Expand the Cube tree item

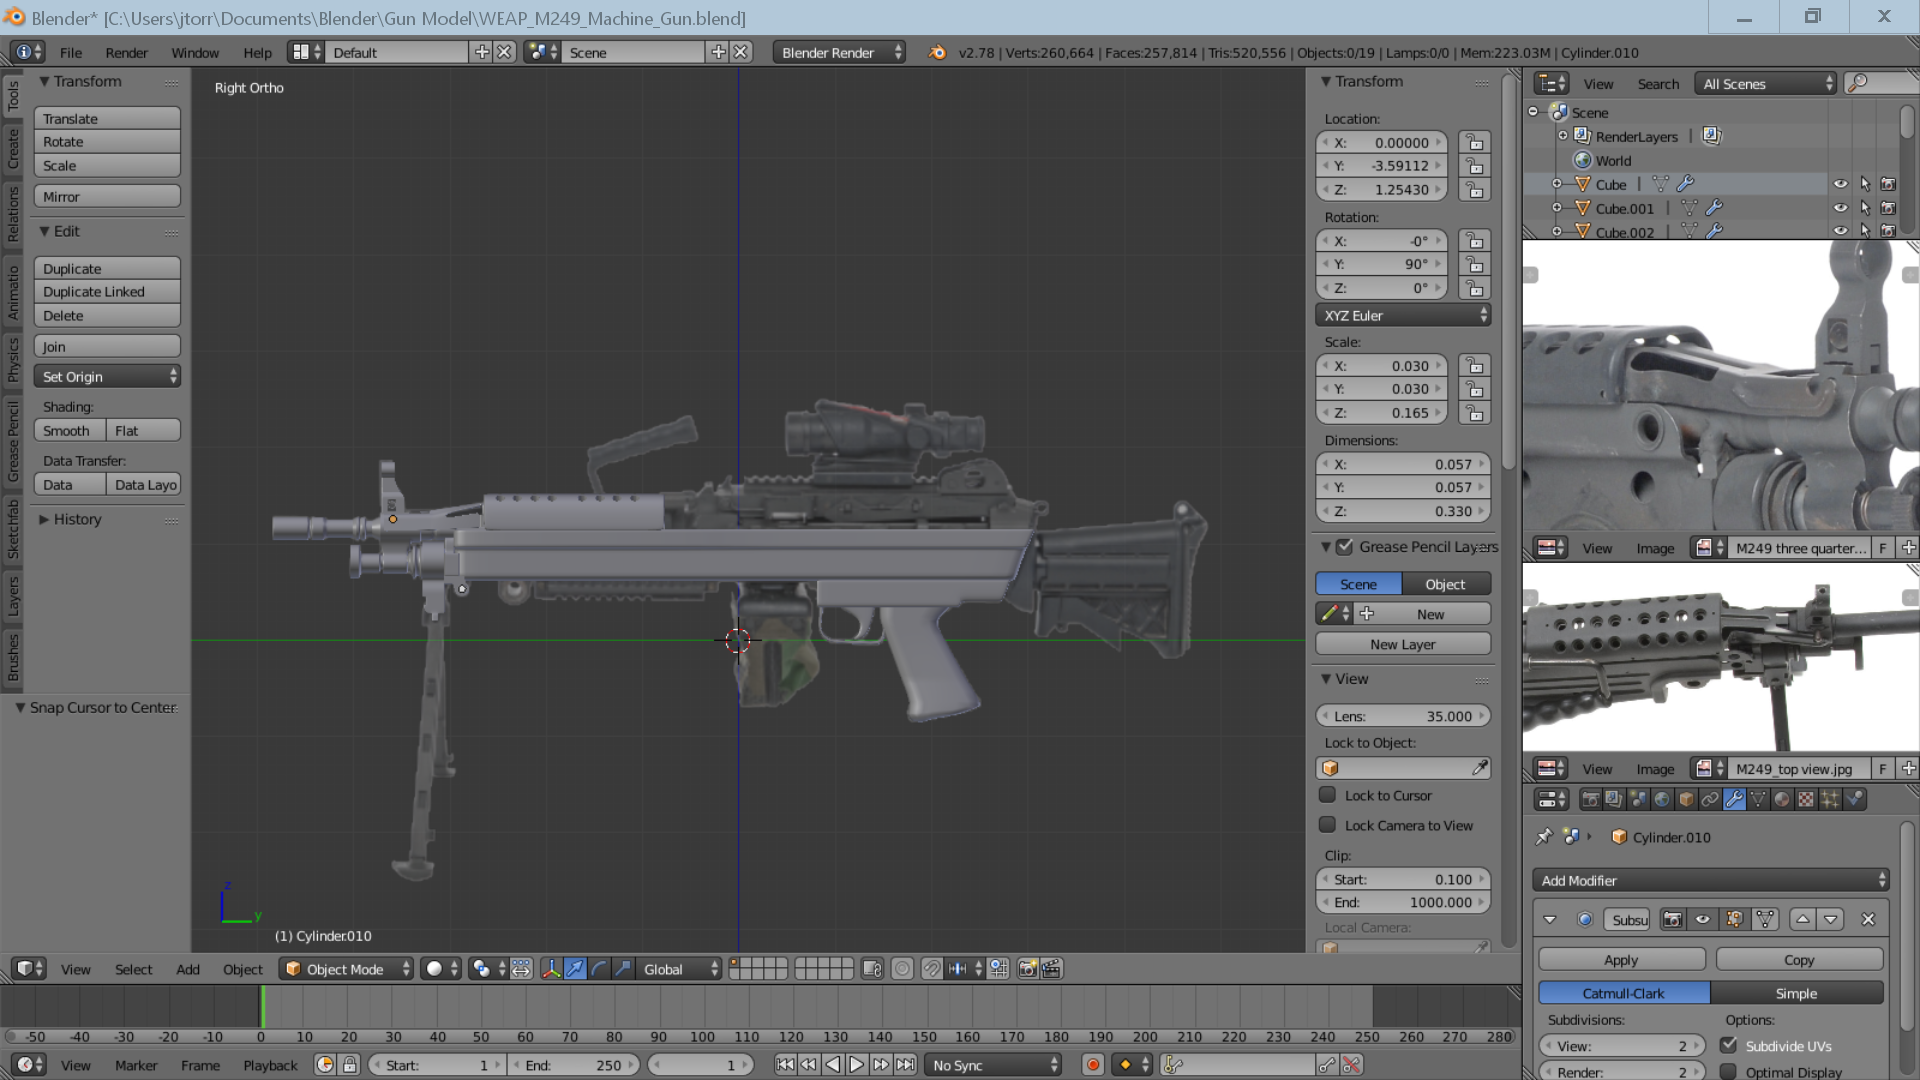coord(1556,184)
